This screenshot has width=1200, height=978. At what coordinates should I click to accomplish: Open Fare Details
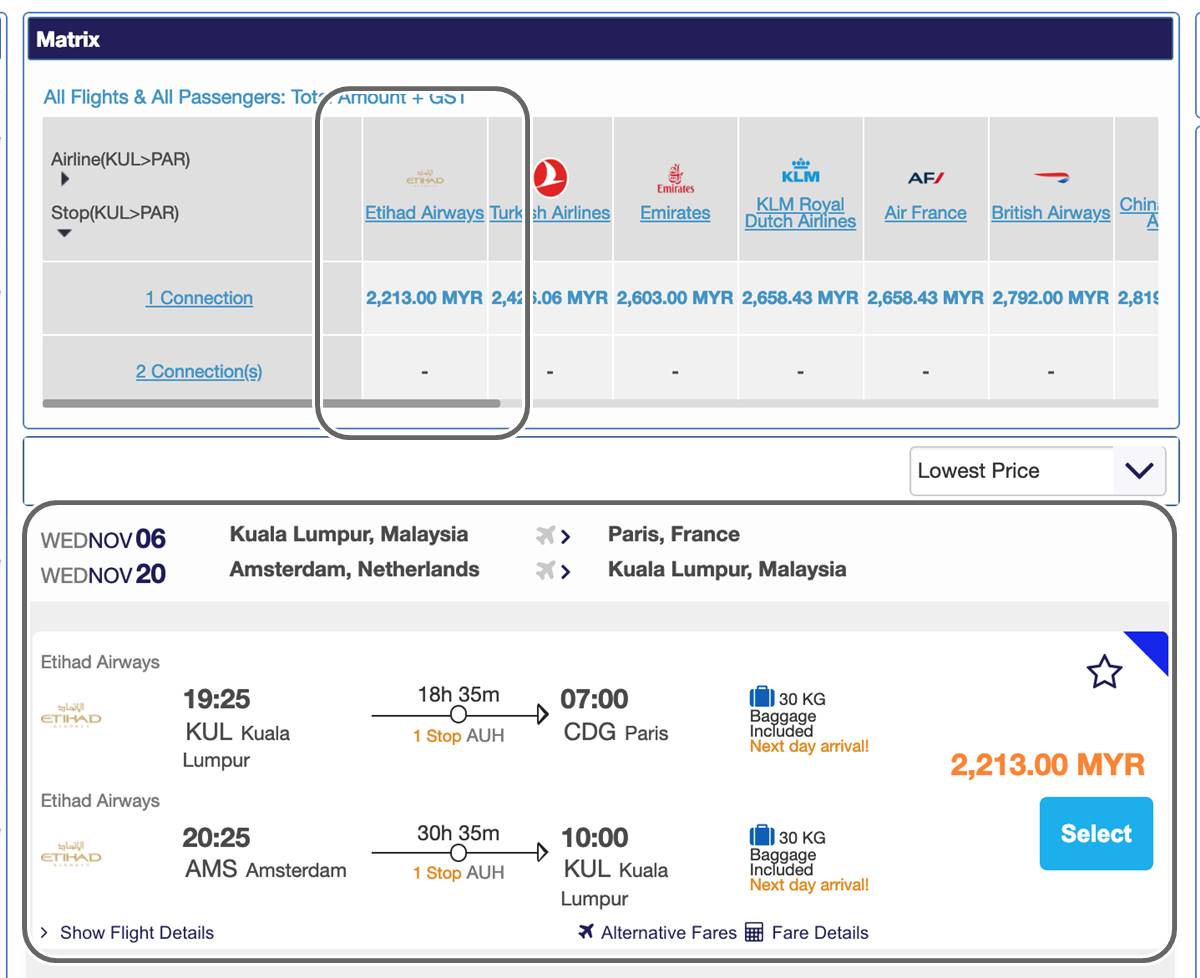820,933
